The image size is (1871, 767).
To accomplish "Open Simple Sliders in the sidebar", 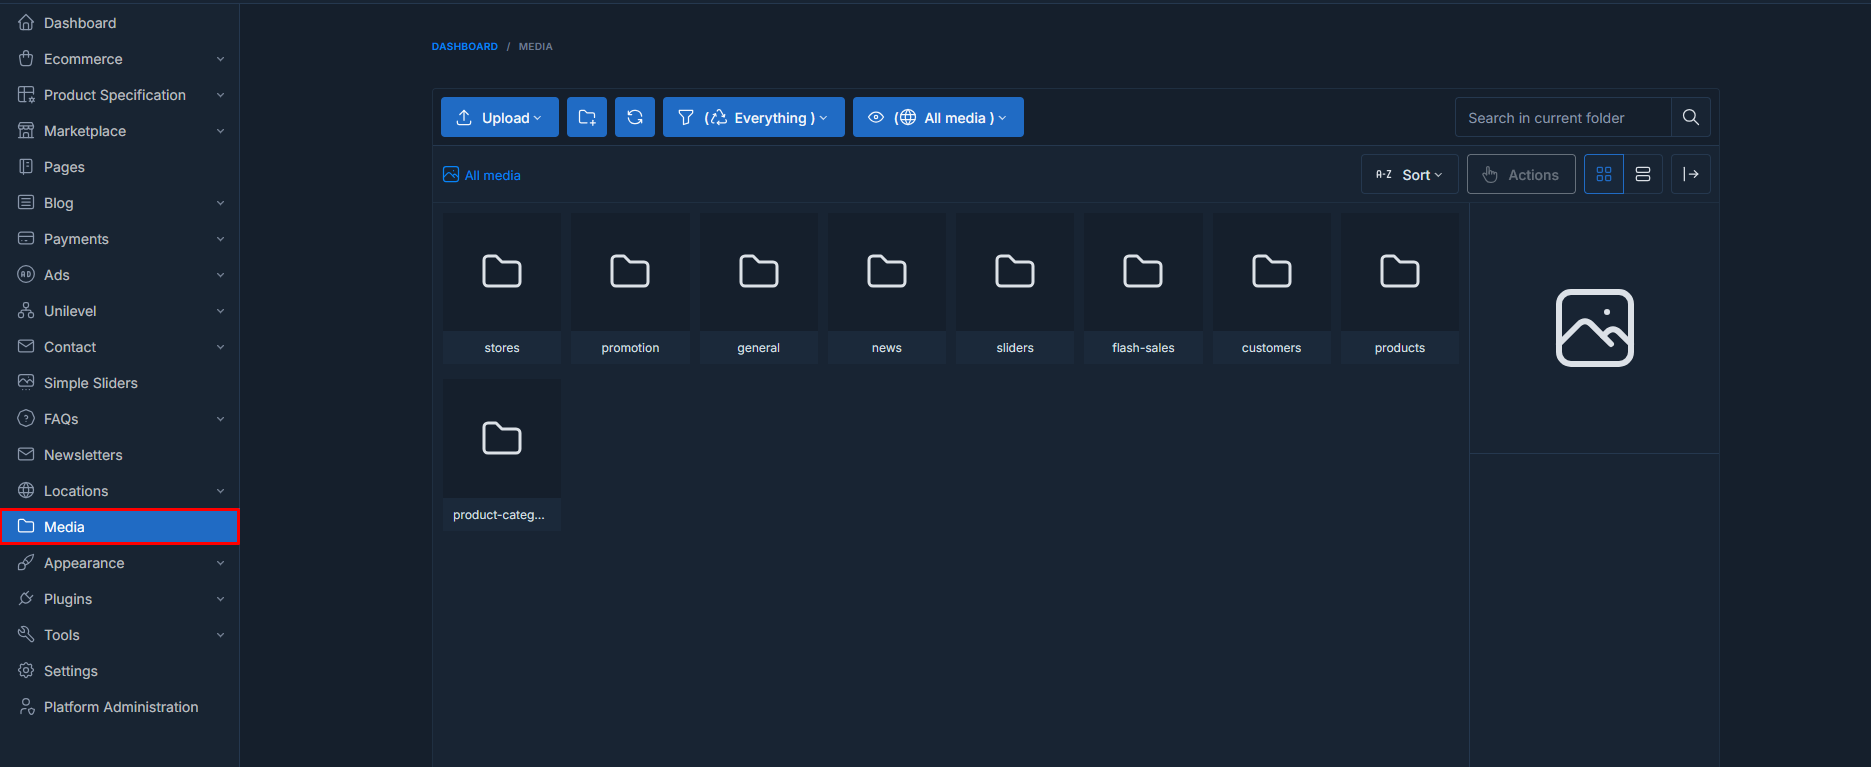I will (91, 383).
